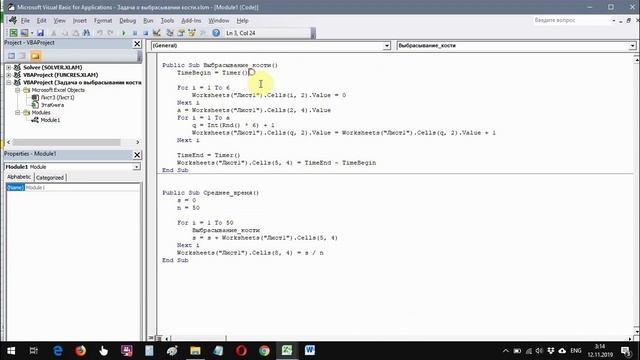Open Properties Window toolbar icon

pyautogui.click(x=181, y=33)
